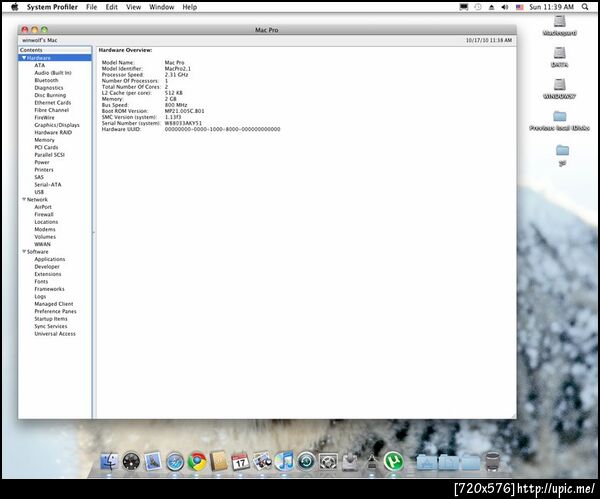600x499 pixels.
Task: Select Graphics/Displays in the sidebar
Action: pos(57,125)
